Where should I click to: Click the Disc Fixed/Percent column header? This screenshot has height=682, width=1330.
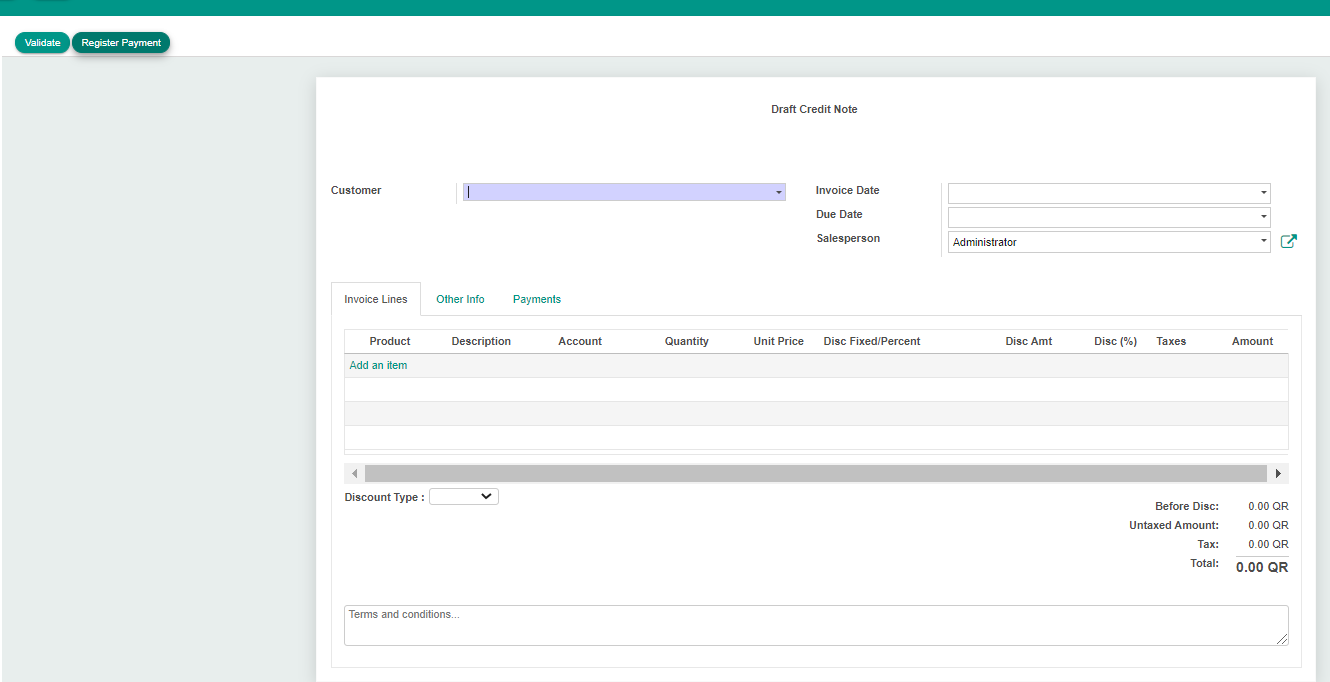point(872,341)
